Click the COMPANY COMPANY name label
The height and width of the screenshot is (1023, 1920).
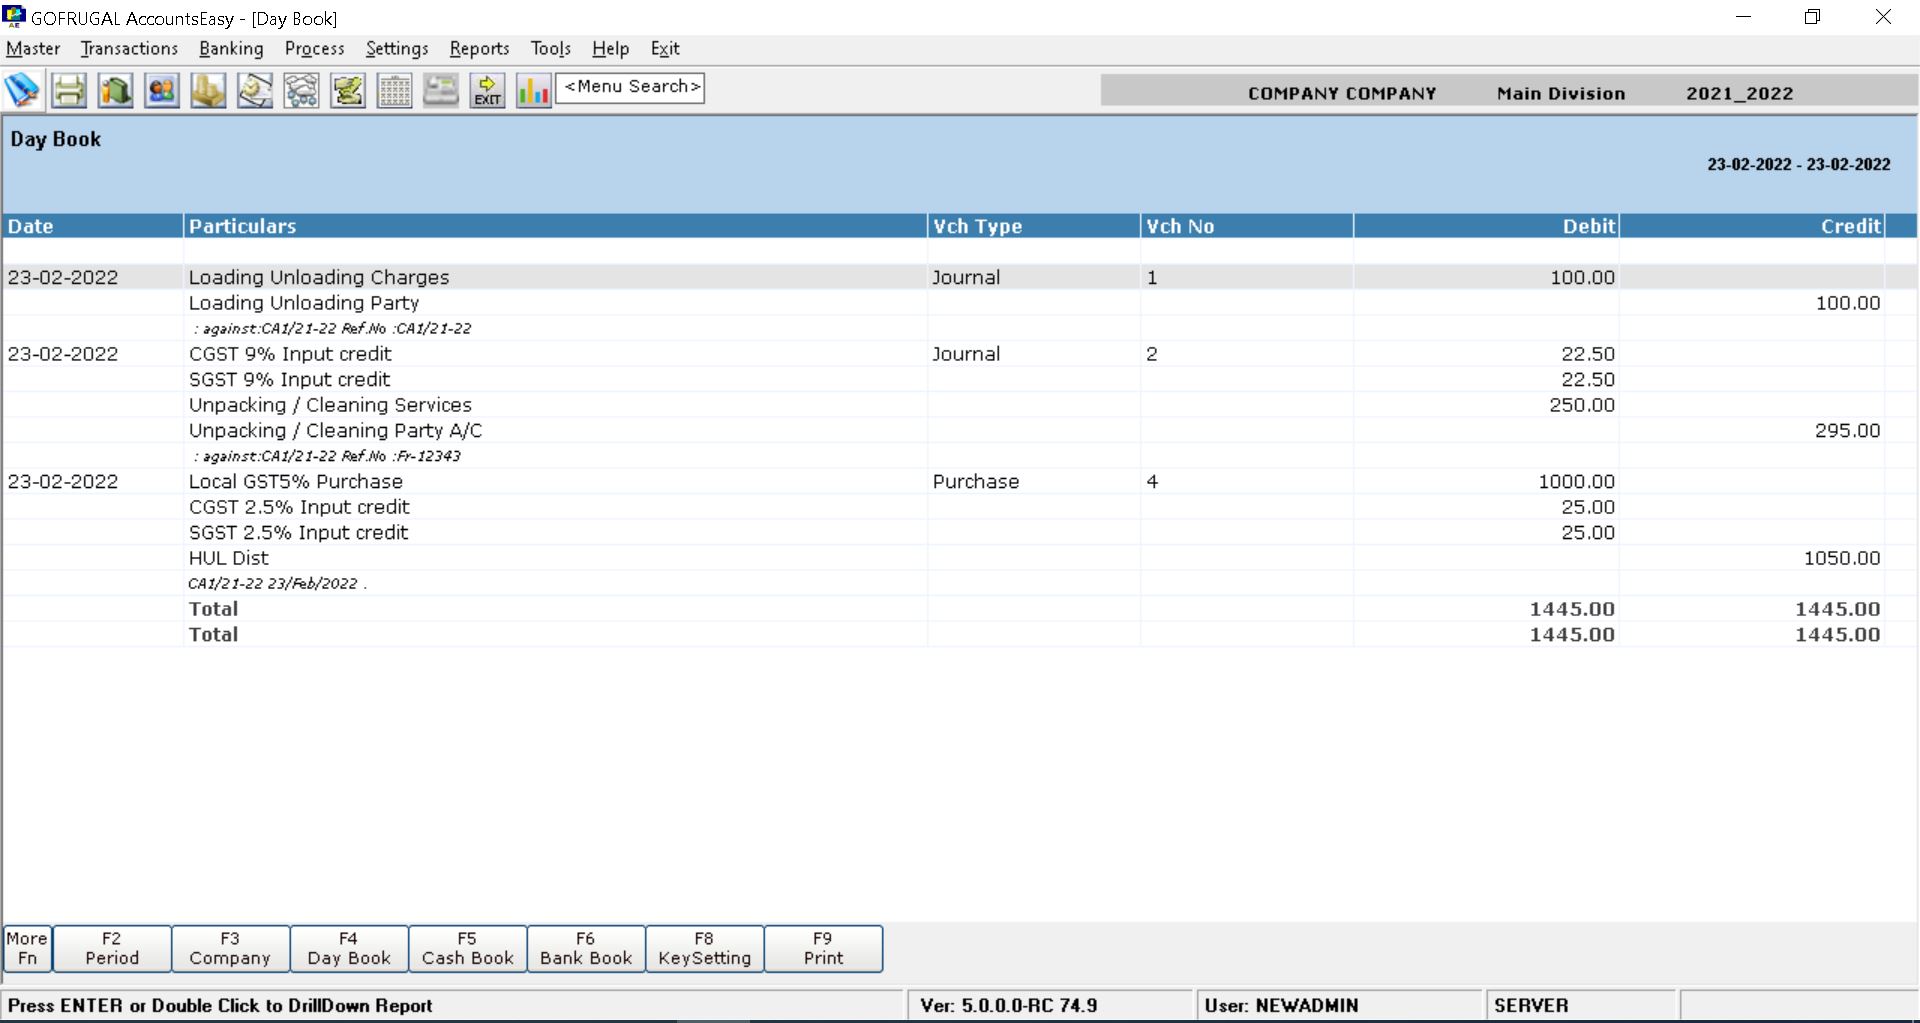click(x=1342, y=94)
